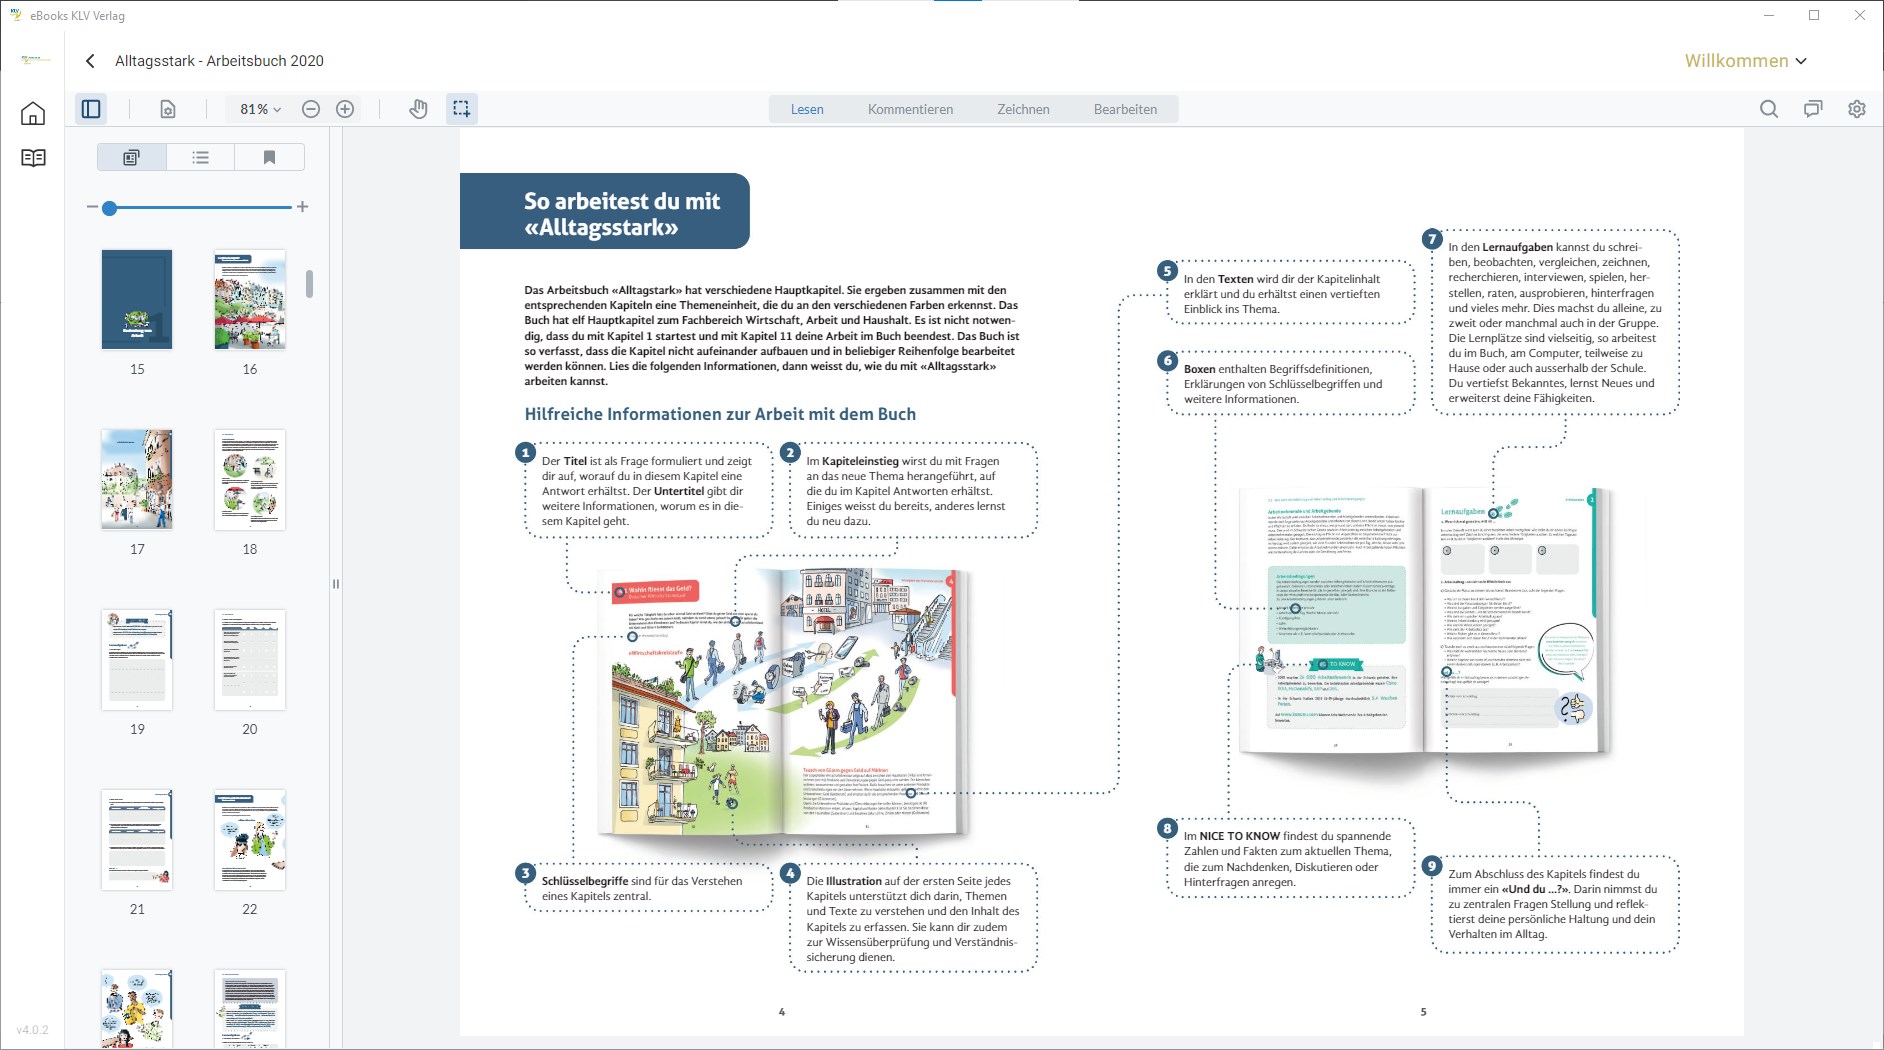1884x1050 pixels.
Task: Open the comments panel icon
Action: [1813, 109]
